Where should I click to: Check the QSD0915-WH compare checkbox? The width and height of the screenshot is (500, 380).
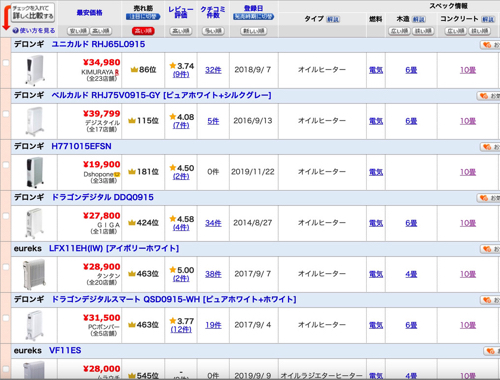pyautogui.click(x=6, y=318)
